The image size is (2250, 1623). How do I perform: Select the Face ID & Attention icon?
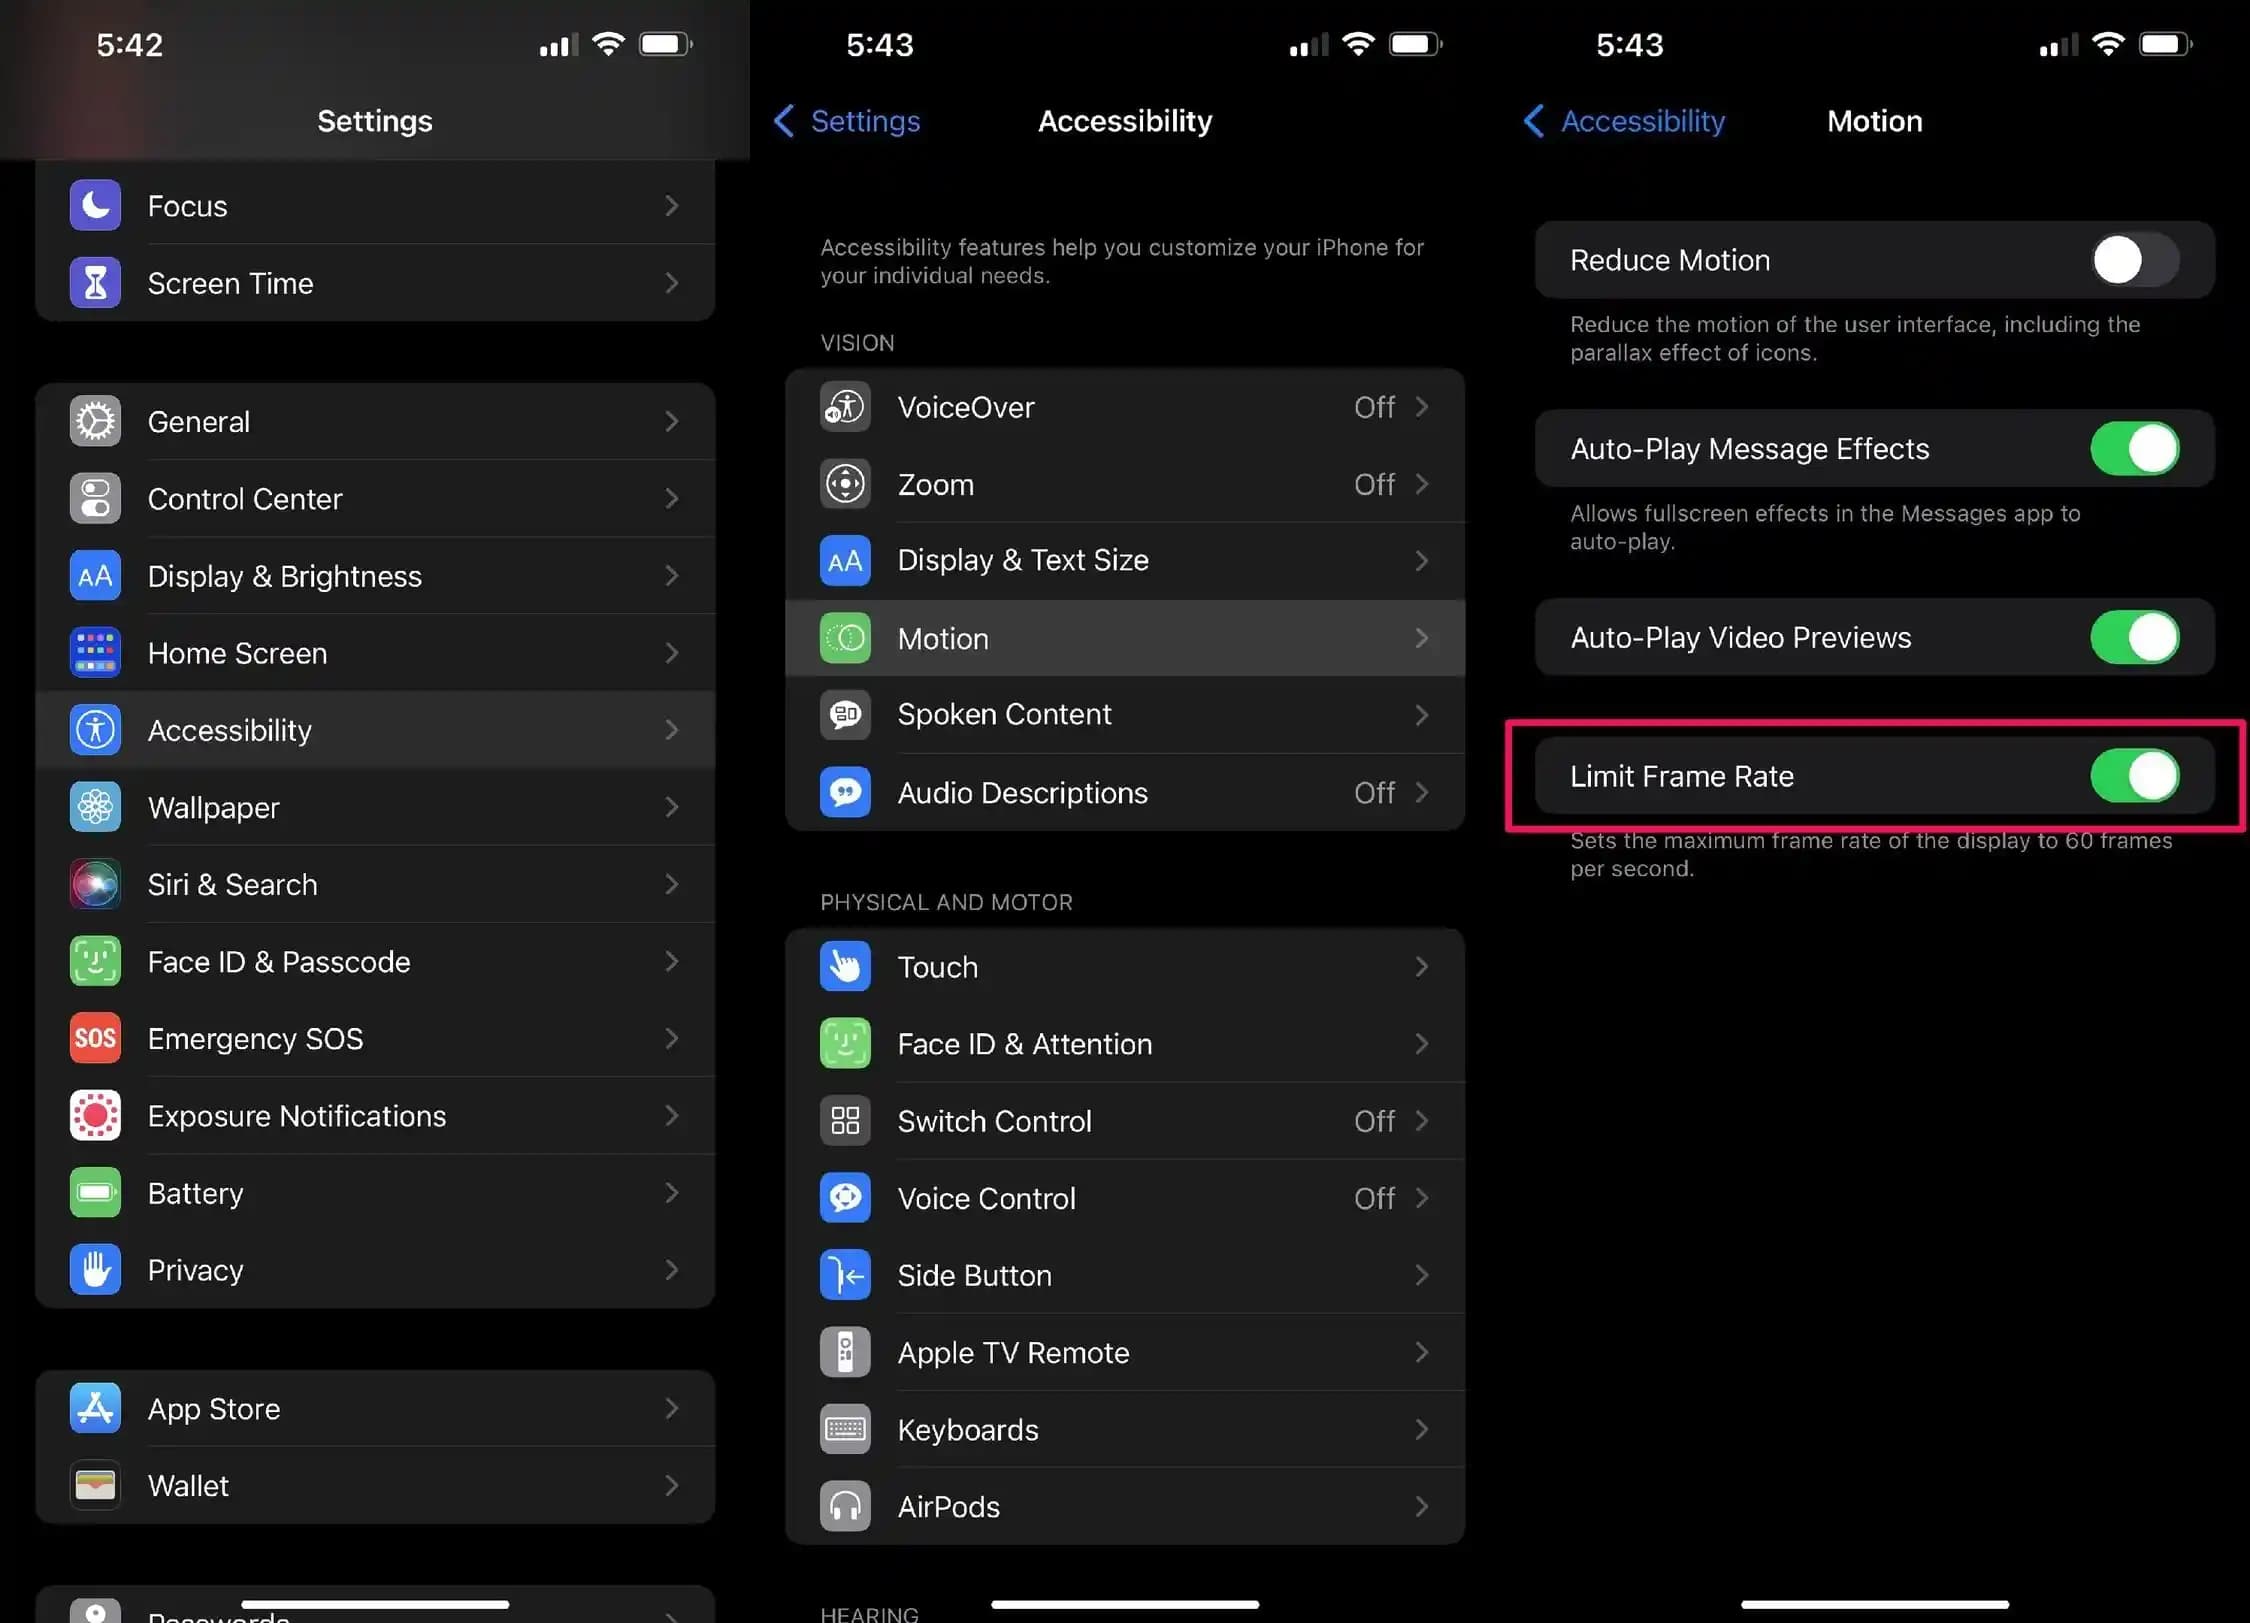(x=845, y=1043)
